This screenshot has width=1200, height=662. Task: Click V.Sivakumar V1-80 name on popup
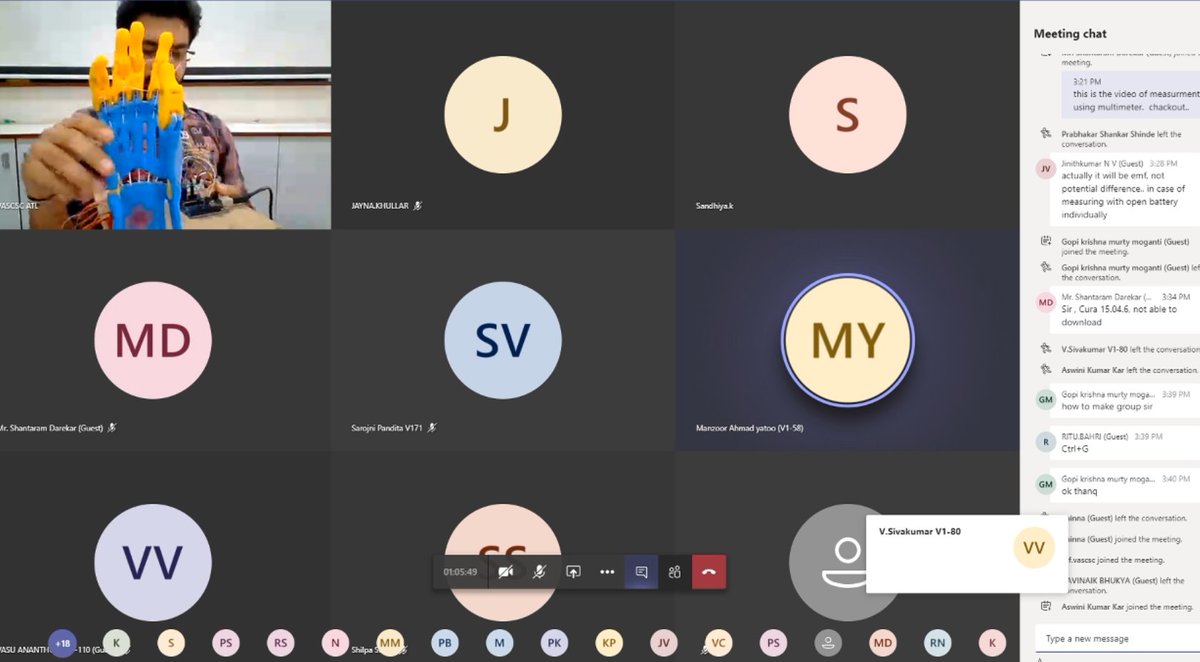[920, 531]
